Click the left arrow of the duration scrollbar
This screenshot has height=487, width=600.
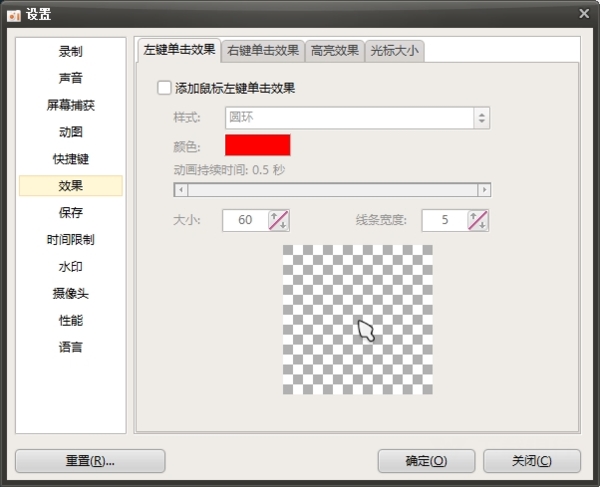click(x=181, y=190)
